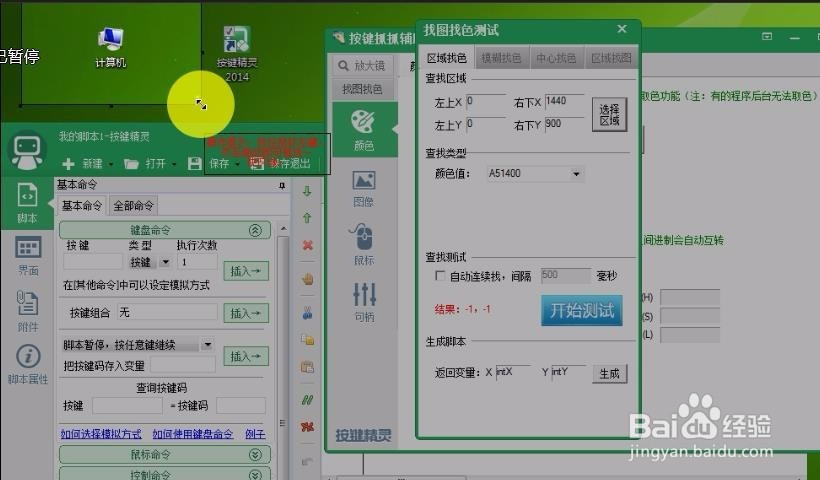Viewport: 820px width, 480px height.
Task: Open the 按键精灵2014 desktop shortcut
Action: 237,53
